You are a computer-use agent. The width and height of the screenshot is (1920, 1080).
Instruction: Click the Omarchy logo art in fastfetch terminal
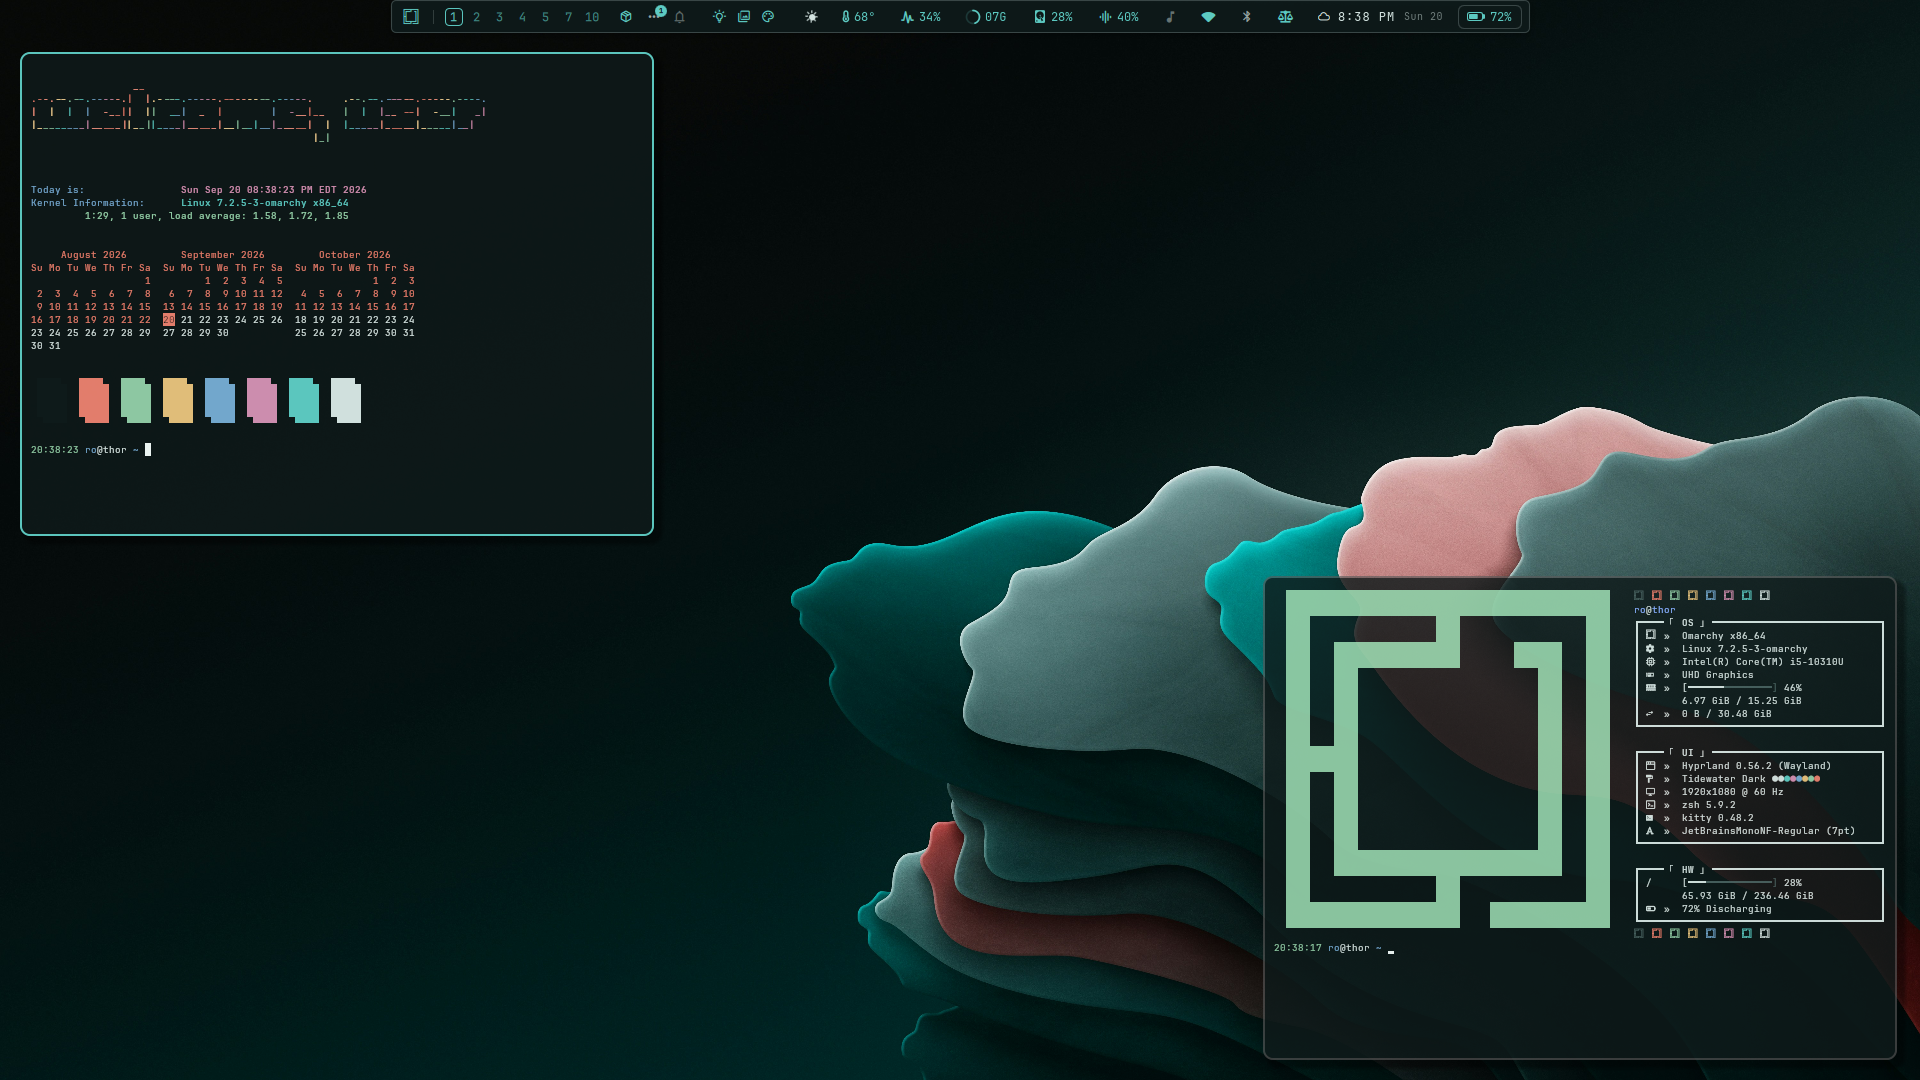point(1448,759)
